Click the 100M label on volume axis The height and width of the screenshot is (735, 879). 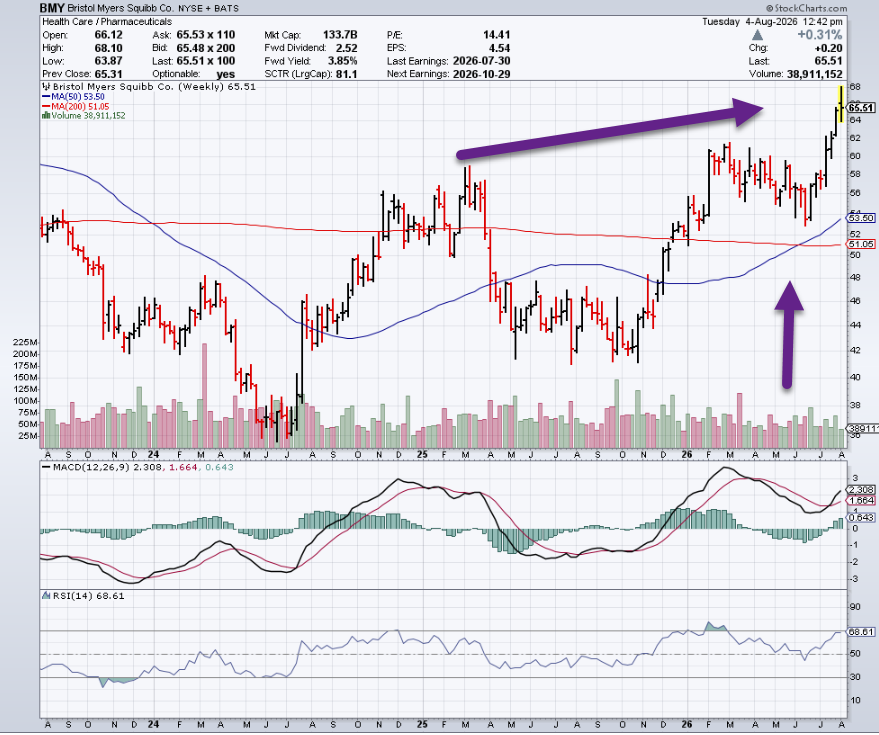(x=26, y=401)
